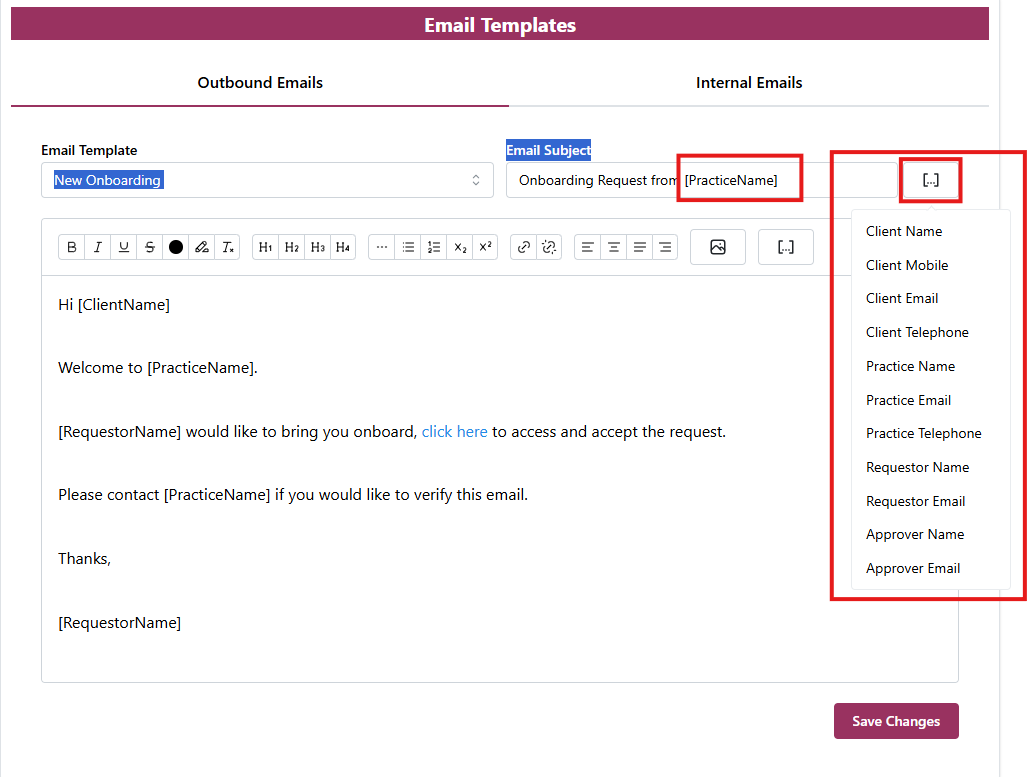Insert a numbered list
This screenshot has height=777, width=1027.
point(434,247)
